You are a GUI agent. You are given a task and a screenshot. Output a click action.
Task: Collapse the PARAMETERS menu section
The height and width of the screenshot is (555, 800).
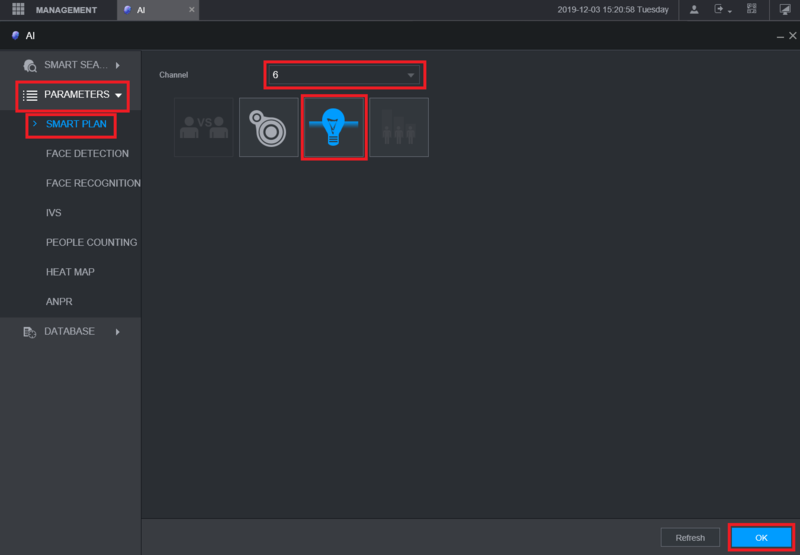click(72, 95)
